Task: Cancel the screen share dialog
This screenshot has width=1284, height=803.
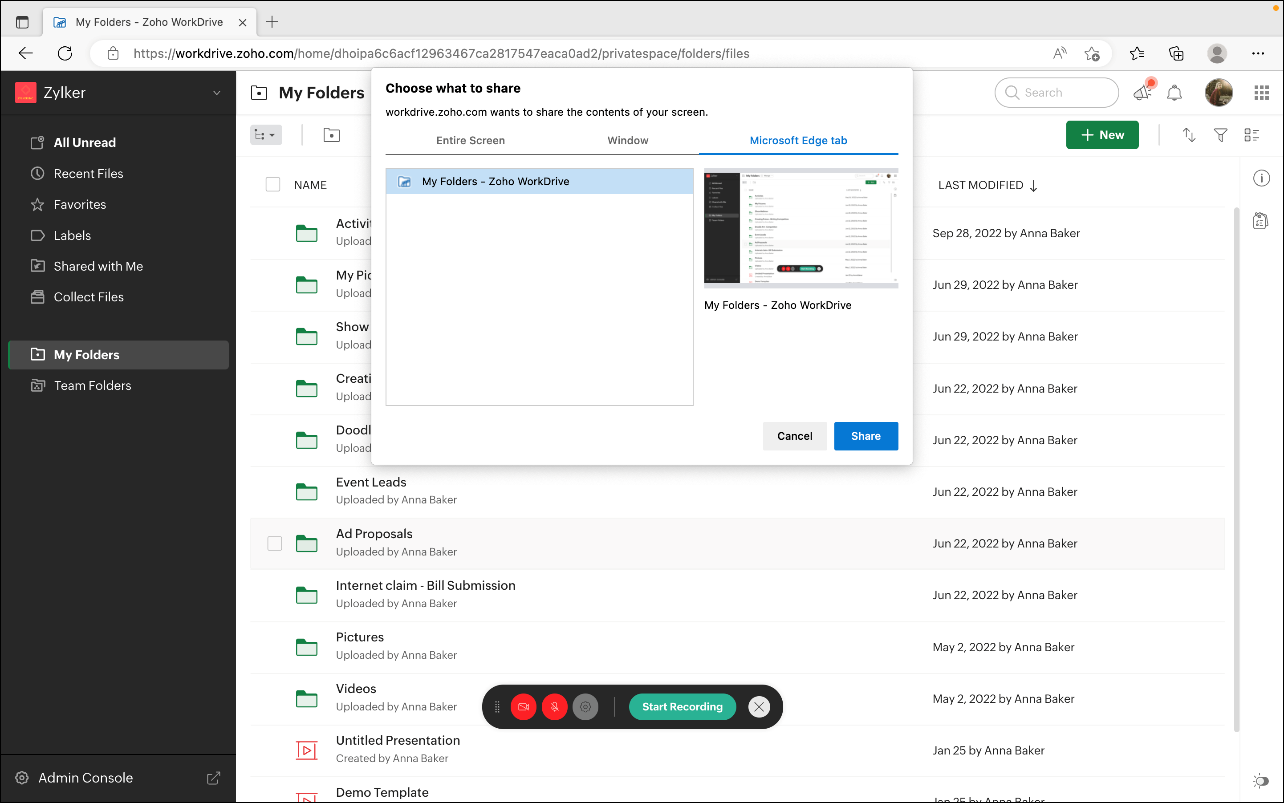Action: (795, 436)
